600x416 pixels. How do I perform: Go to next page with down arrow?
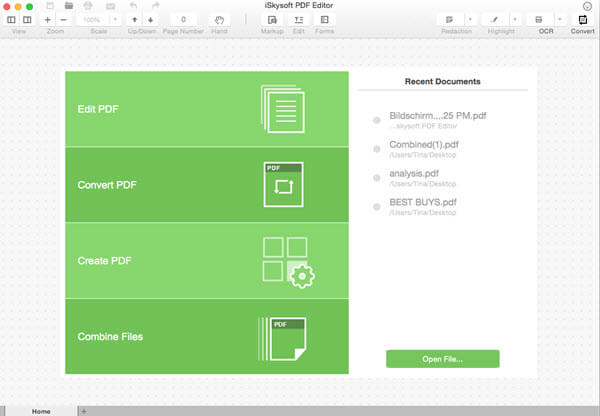click(x=150, y=20)
